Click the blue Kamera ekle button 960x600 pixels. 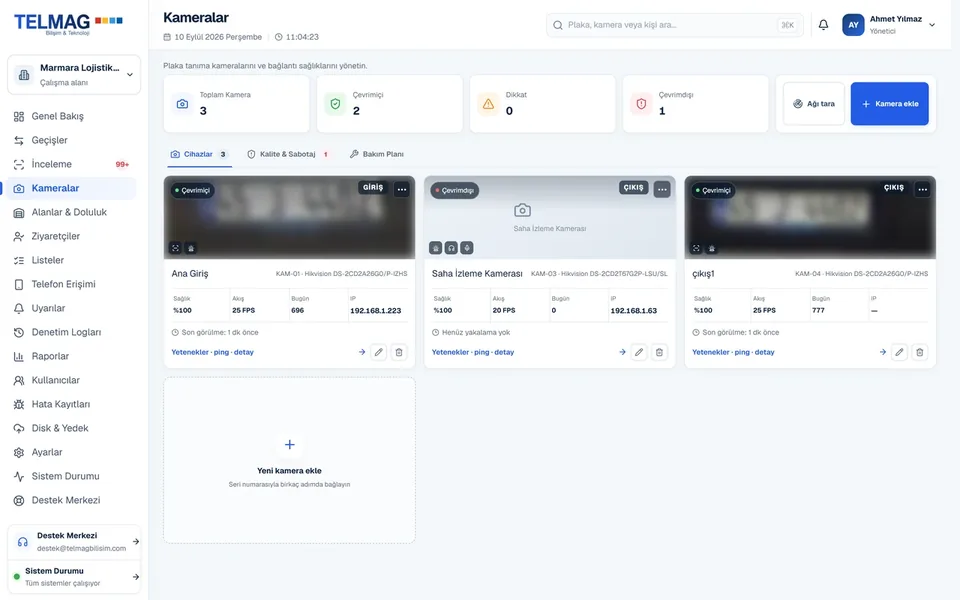(x=890, y=104)
